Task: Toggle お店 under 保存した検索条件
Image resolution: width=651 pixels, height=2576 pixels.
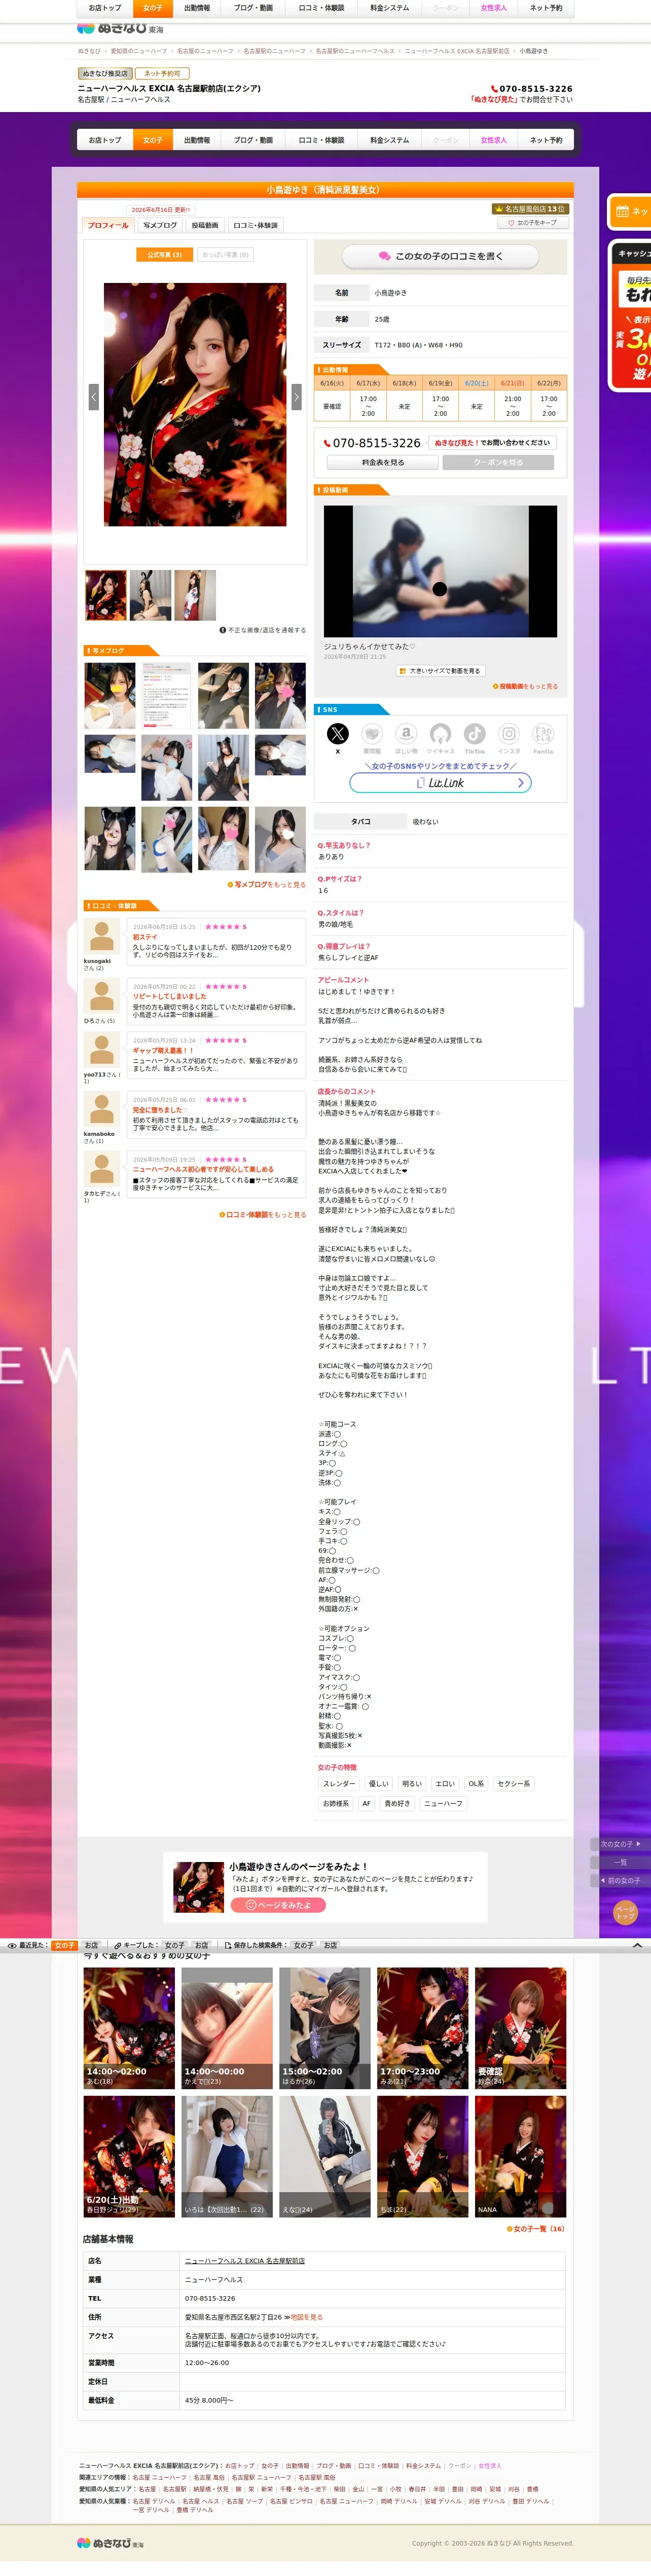Action: pyautogui.click(x=331, y=1945)
